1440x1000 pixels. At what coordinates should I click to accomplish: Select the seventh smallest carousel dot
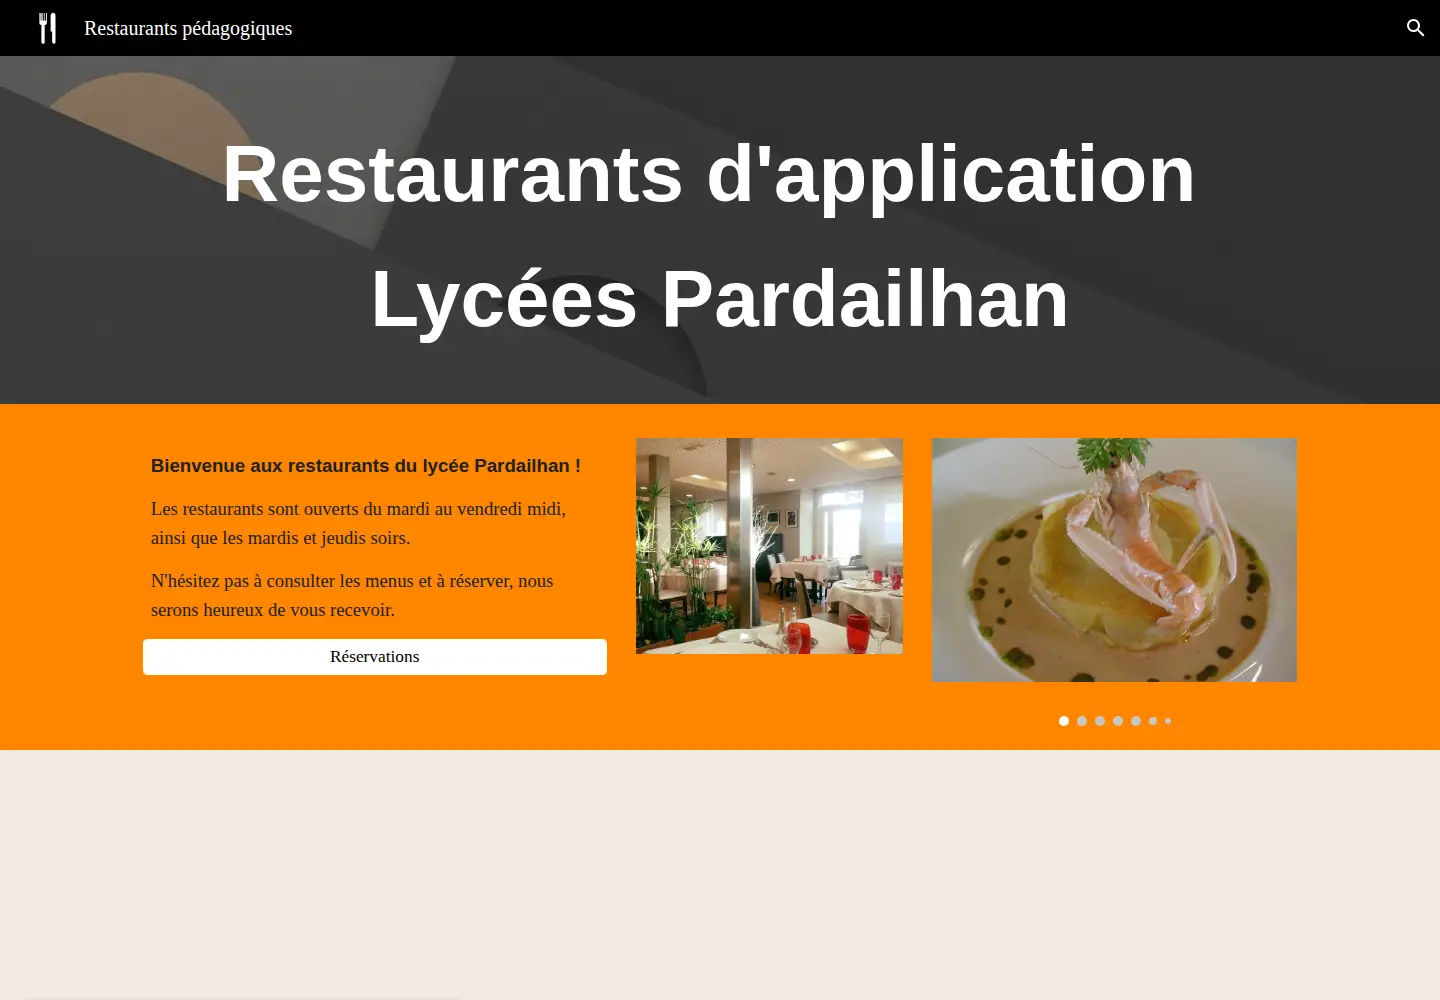coord(1168,721)
